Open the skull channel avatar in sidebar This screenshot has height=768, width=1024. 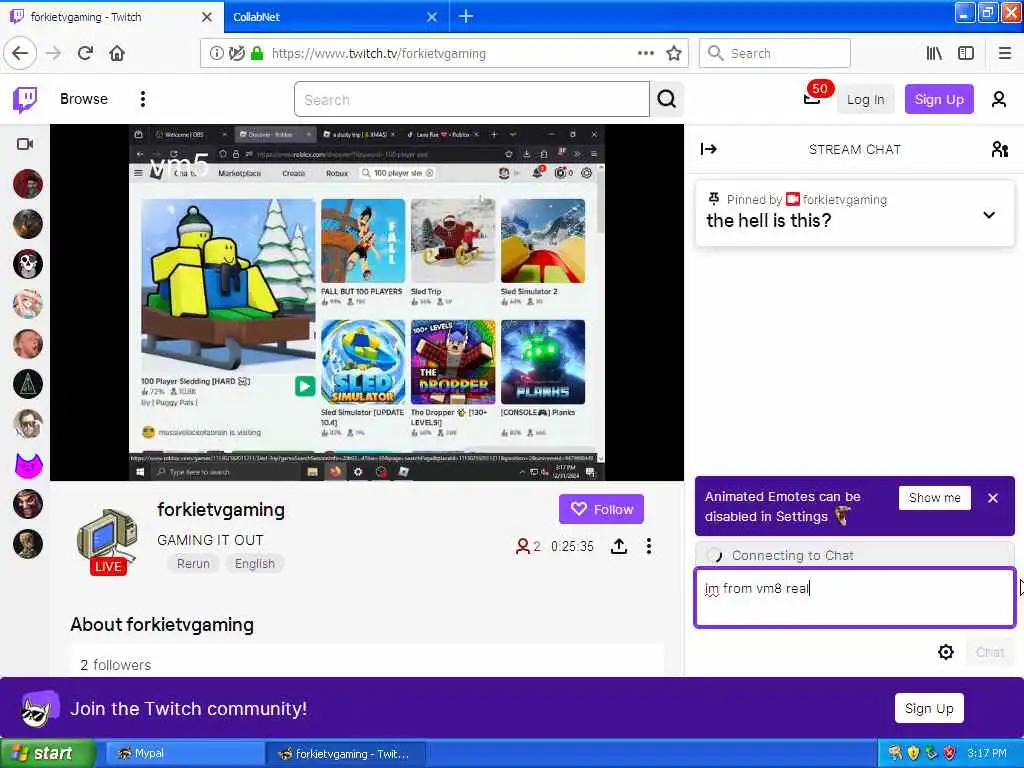click(x=28, y=264)
